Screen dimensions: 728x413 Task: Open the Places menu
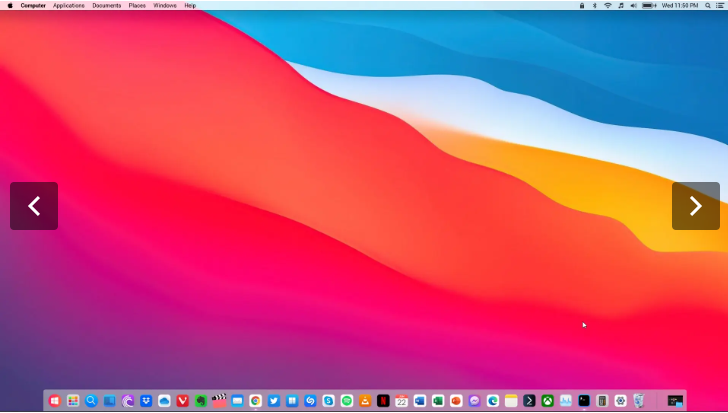(x=137, y=5)
